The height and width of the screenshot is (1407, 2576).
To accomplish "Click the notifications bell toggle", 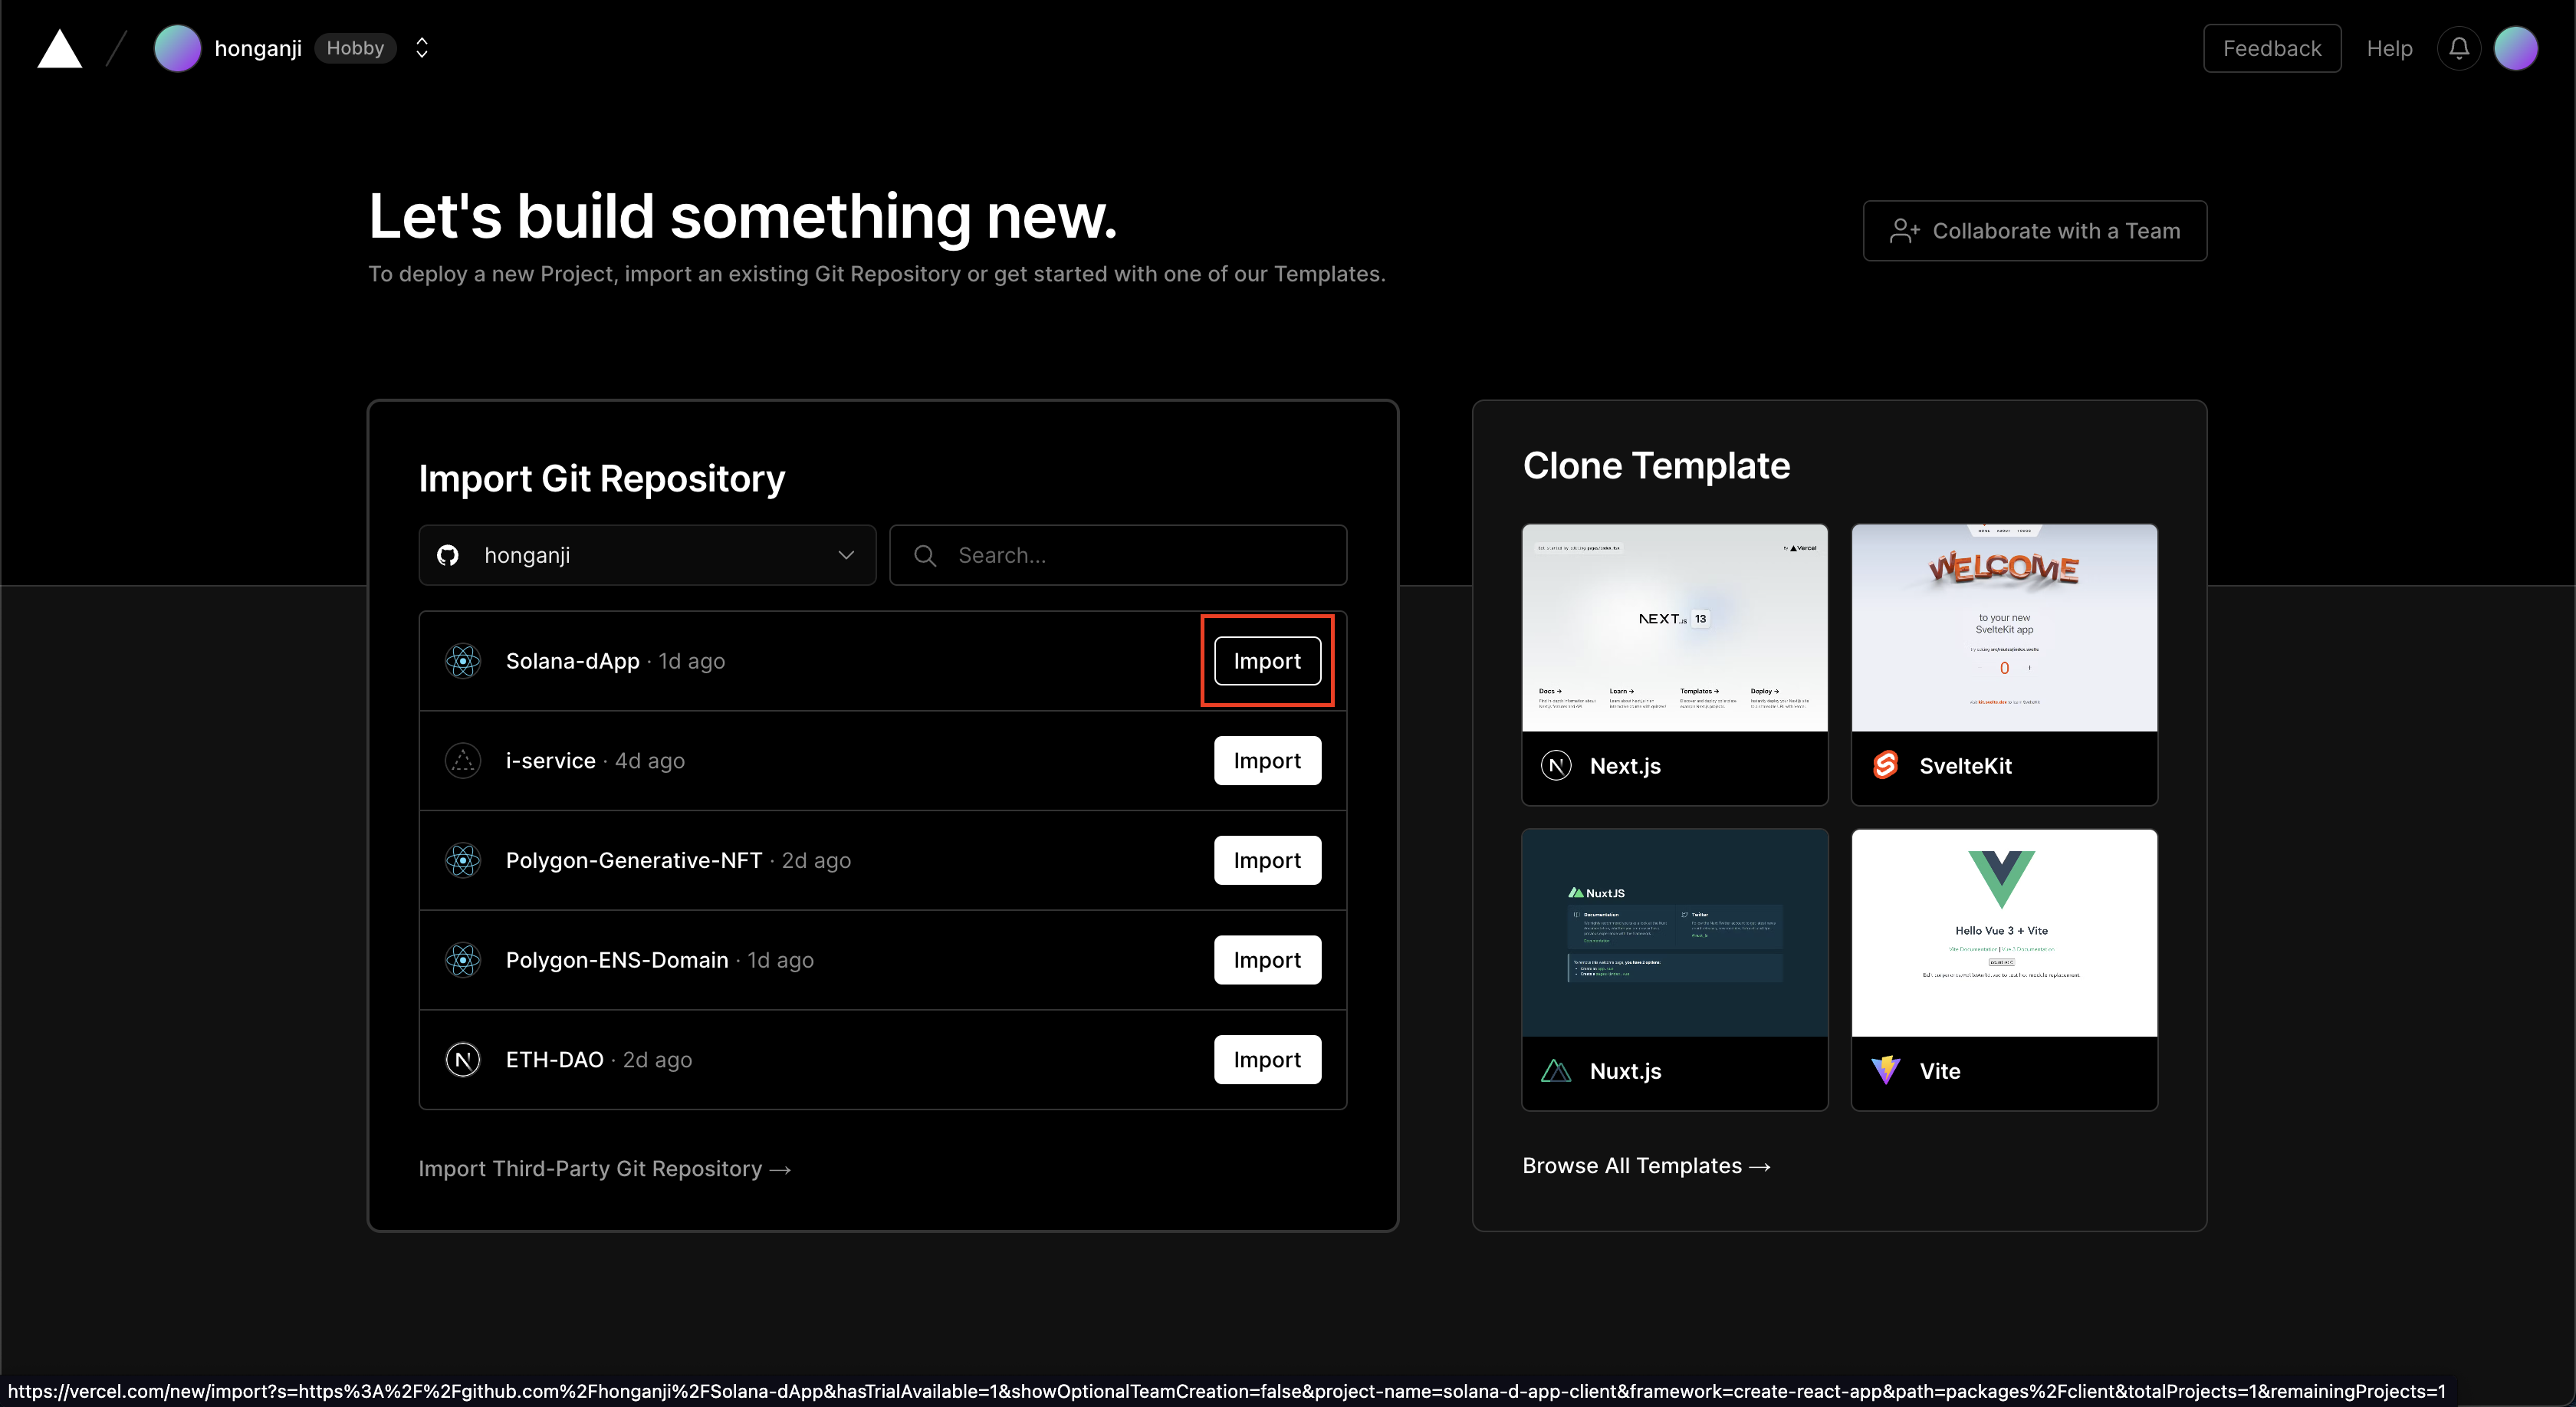I will coord(2462,48).
